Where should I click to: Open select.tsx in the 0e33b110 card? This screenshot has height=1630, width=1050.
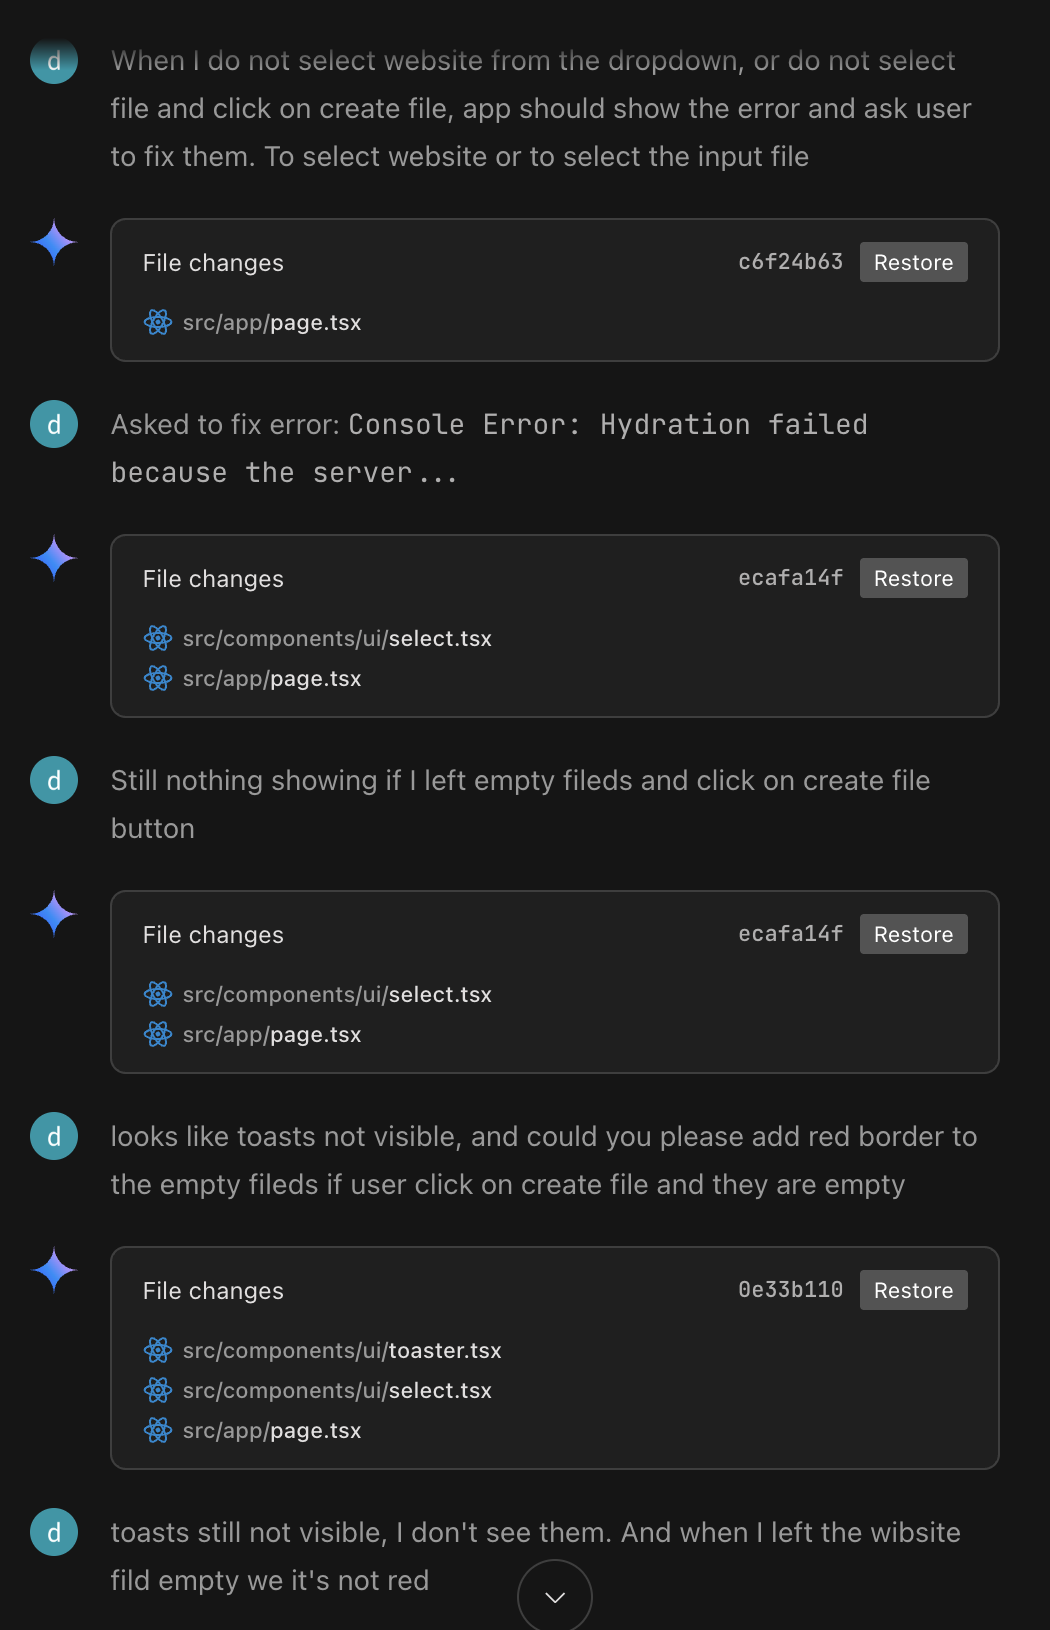[337, 1390]
